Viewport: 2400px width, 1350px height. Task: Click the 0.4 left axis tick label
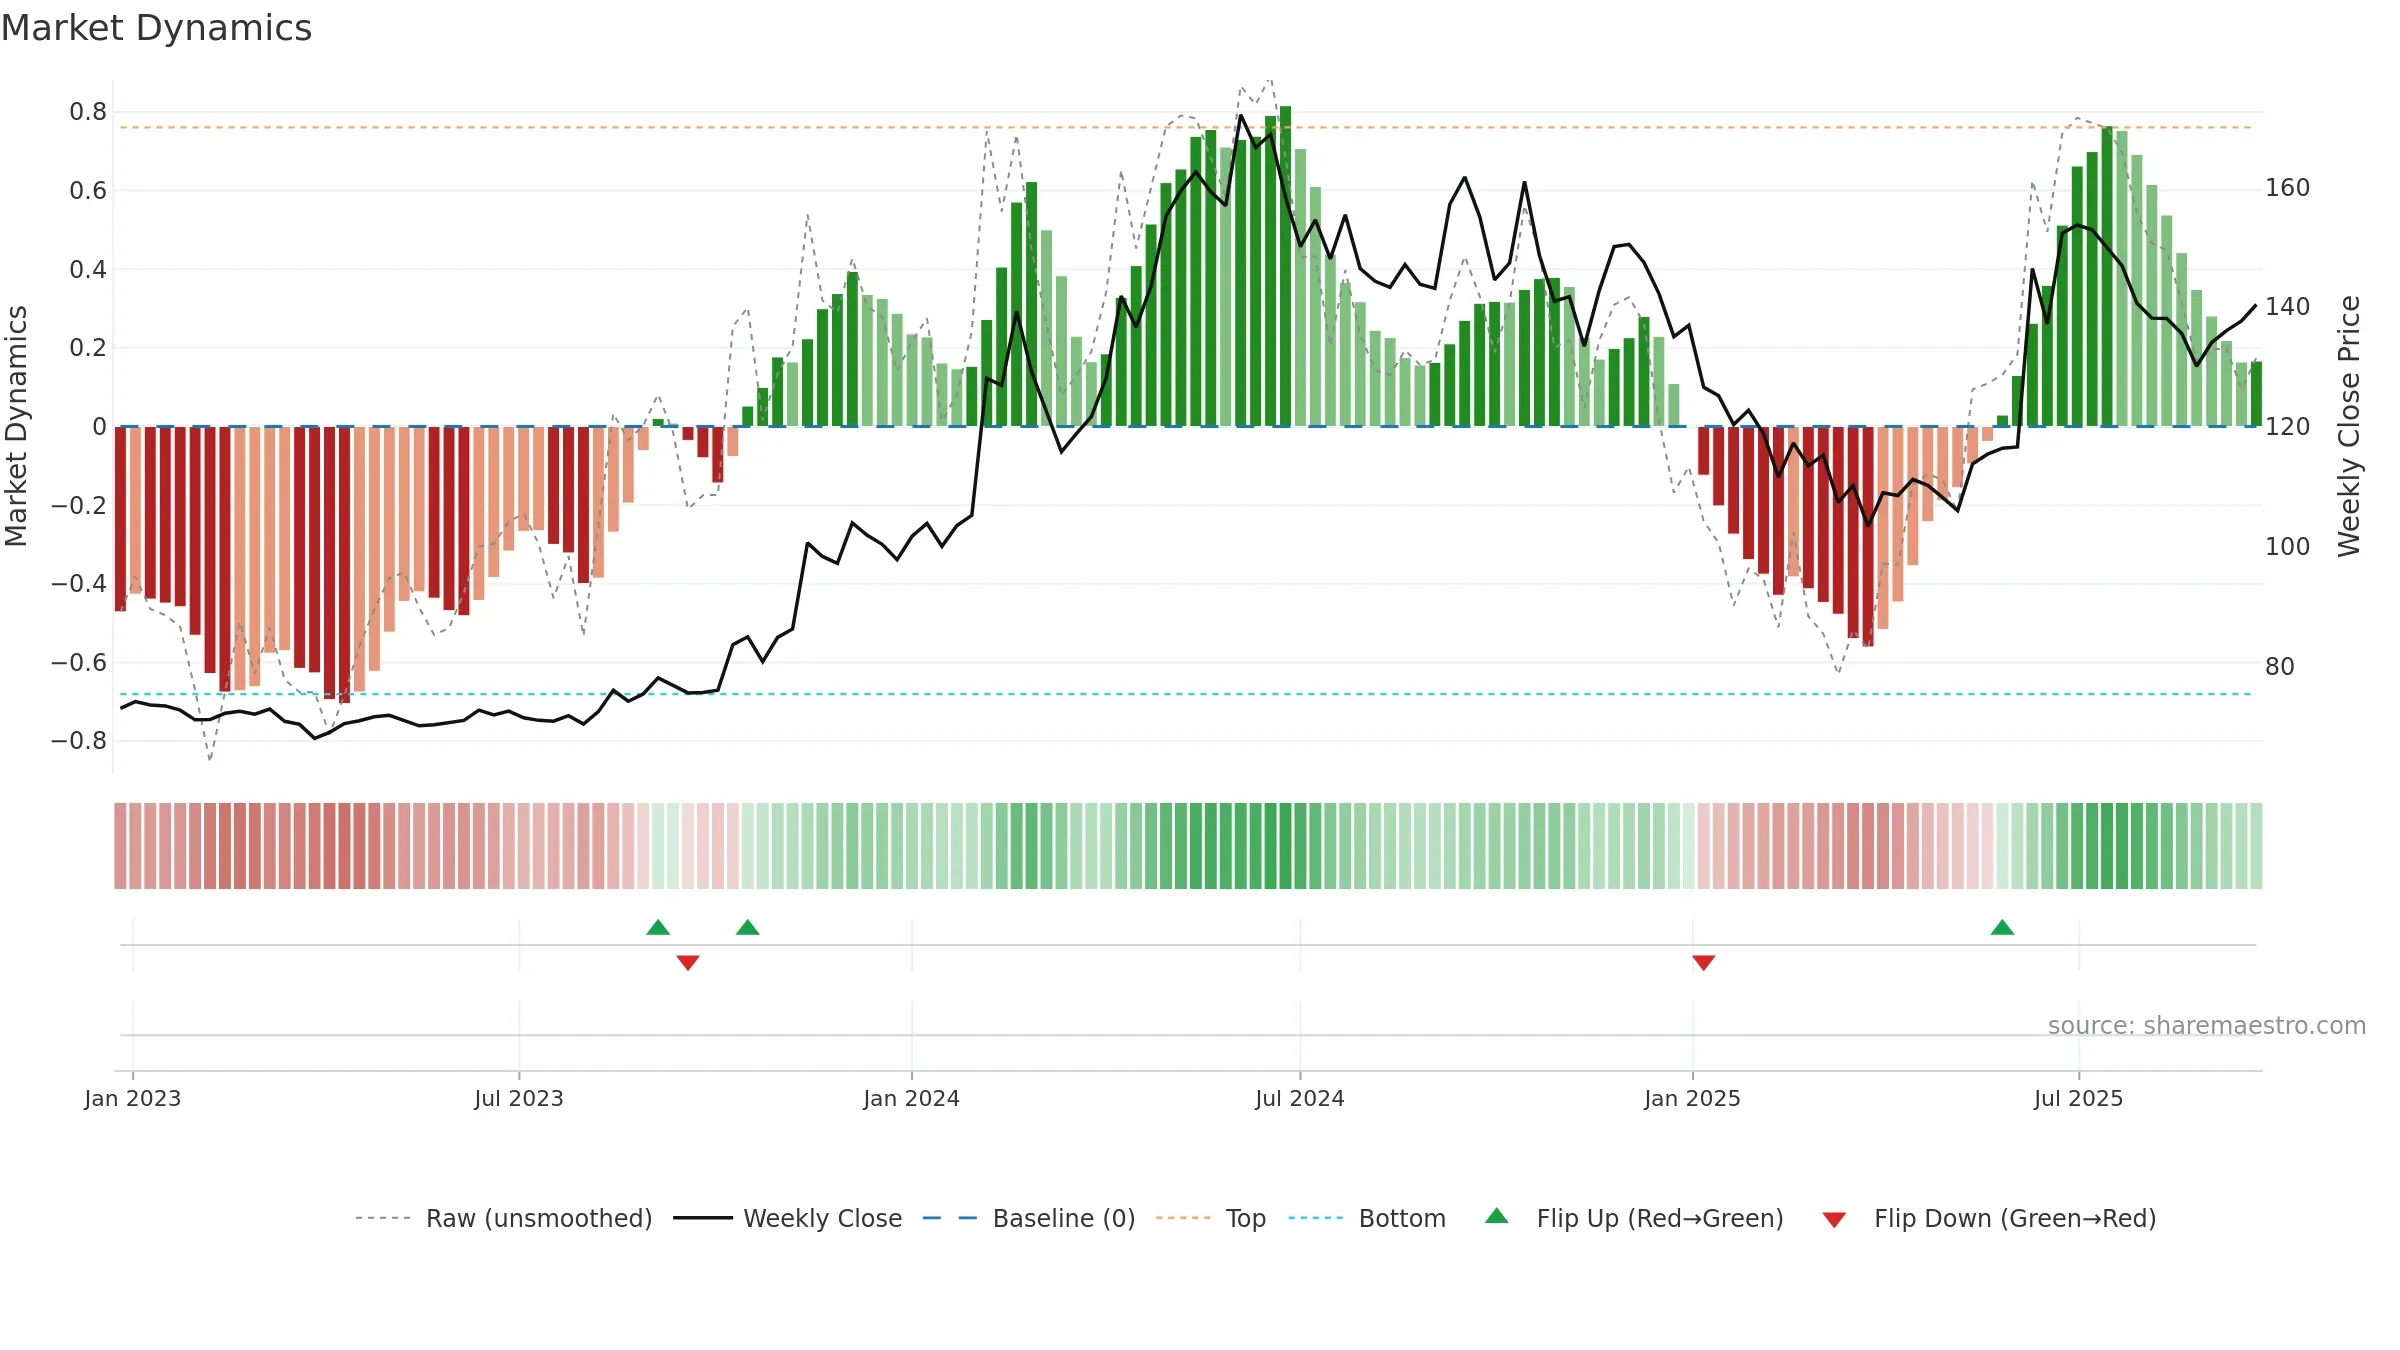[88, 269]
